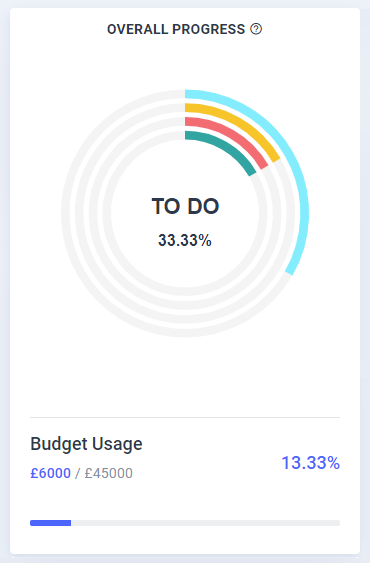Click the gray unfilled budget bar track
The width and height of the screenshot is (370, 563).
(205, 523)
